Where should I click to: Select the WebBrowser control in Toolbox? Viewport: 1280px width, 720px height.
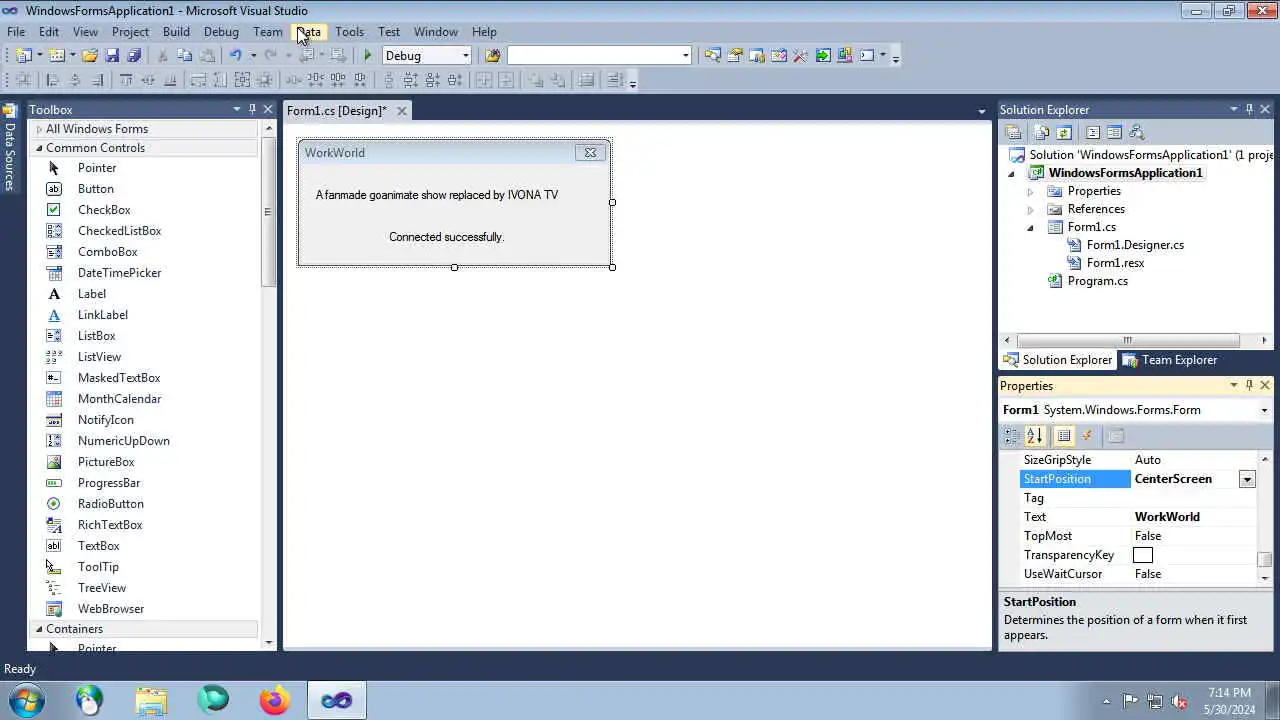tap(111, 609)
